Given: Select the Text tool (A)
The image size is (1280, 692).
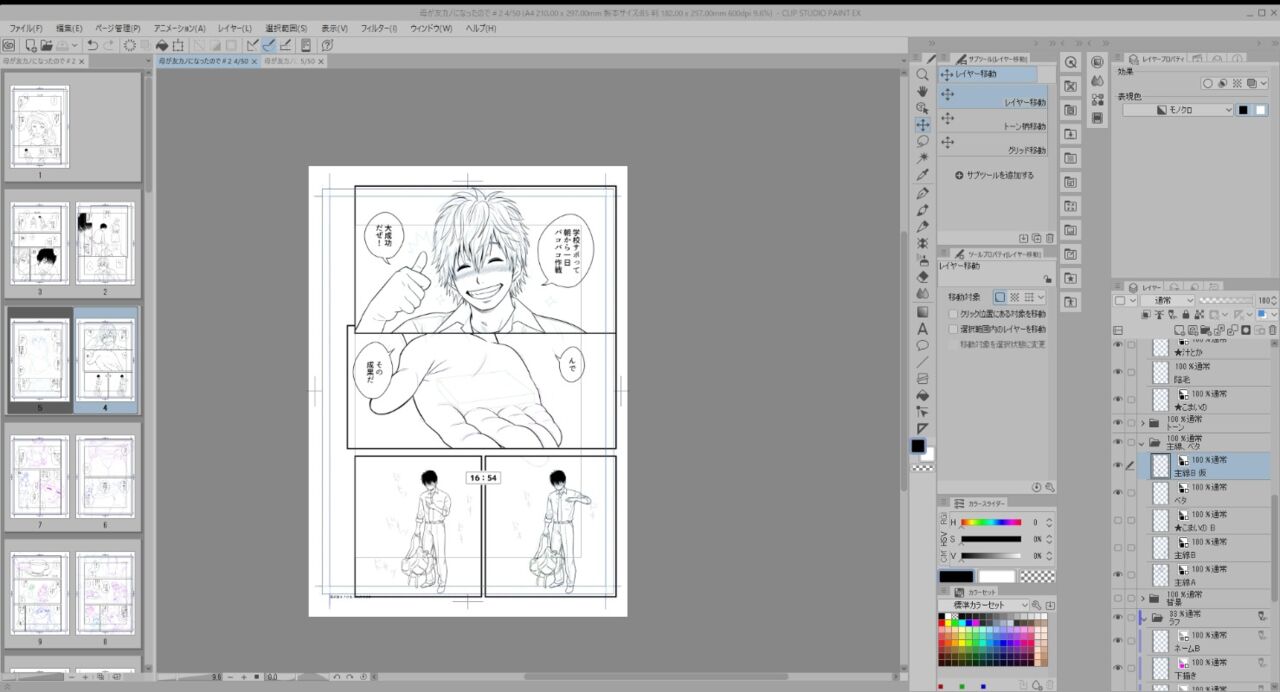Looking at the screenshot, I should point(922,328).
